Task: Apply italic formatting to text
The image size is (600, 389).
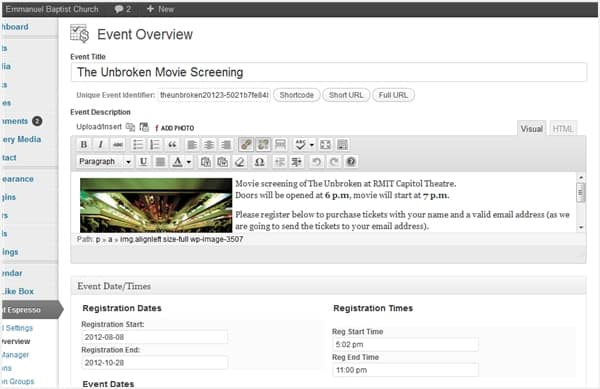Action: (100, 145)
